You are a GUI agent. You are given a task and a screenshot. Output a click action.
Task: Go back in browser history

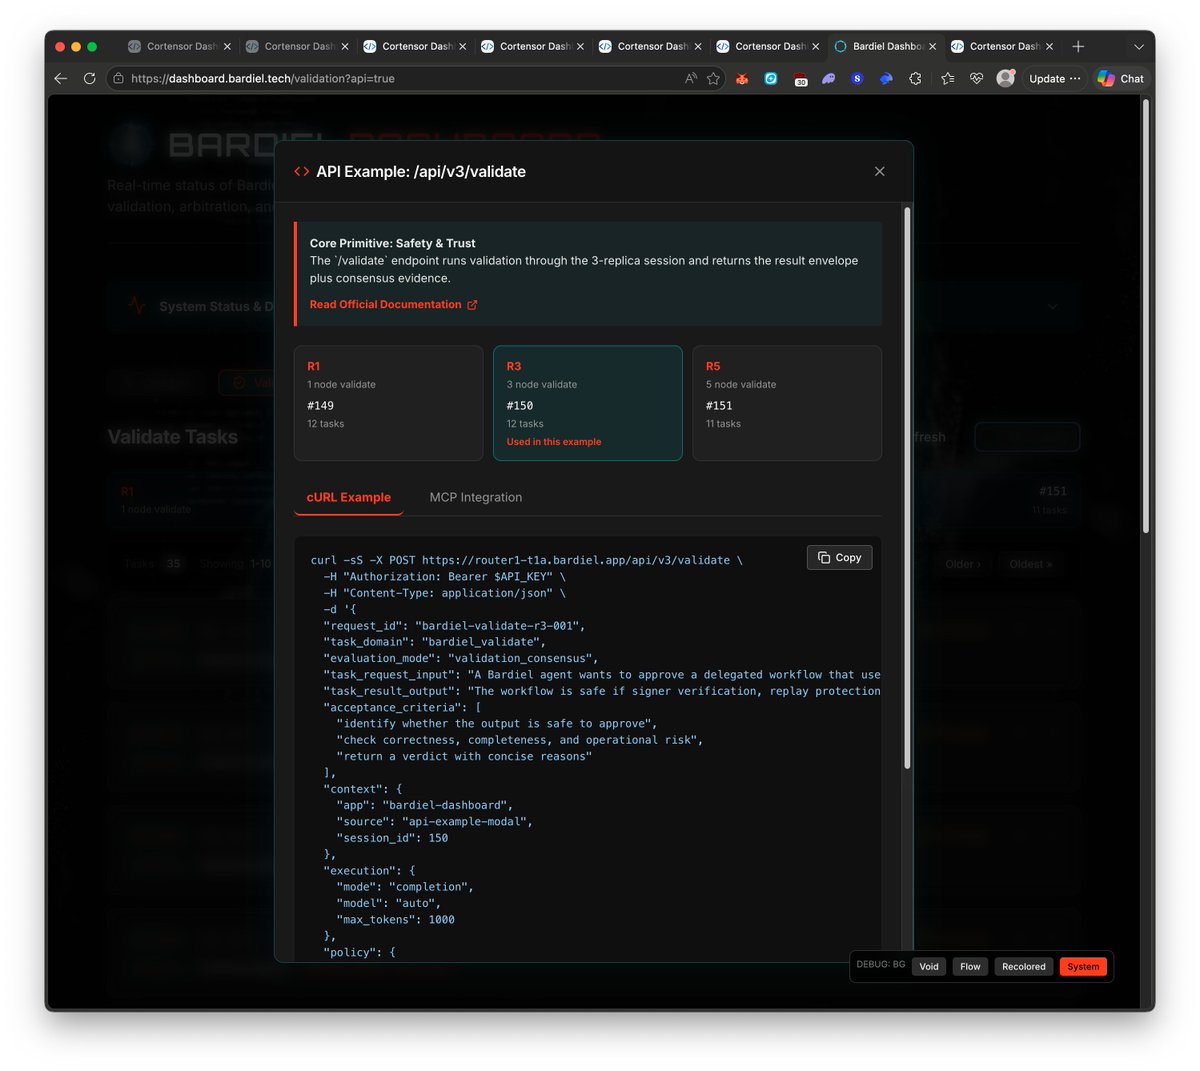click(x=61, y=78)
